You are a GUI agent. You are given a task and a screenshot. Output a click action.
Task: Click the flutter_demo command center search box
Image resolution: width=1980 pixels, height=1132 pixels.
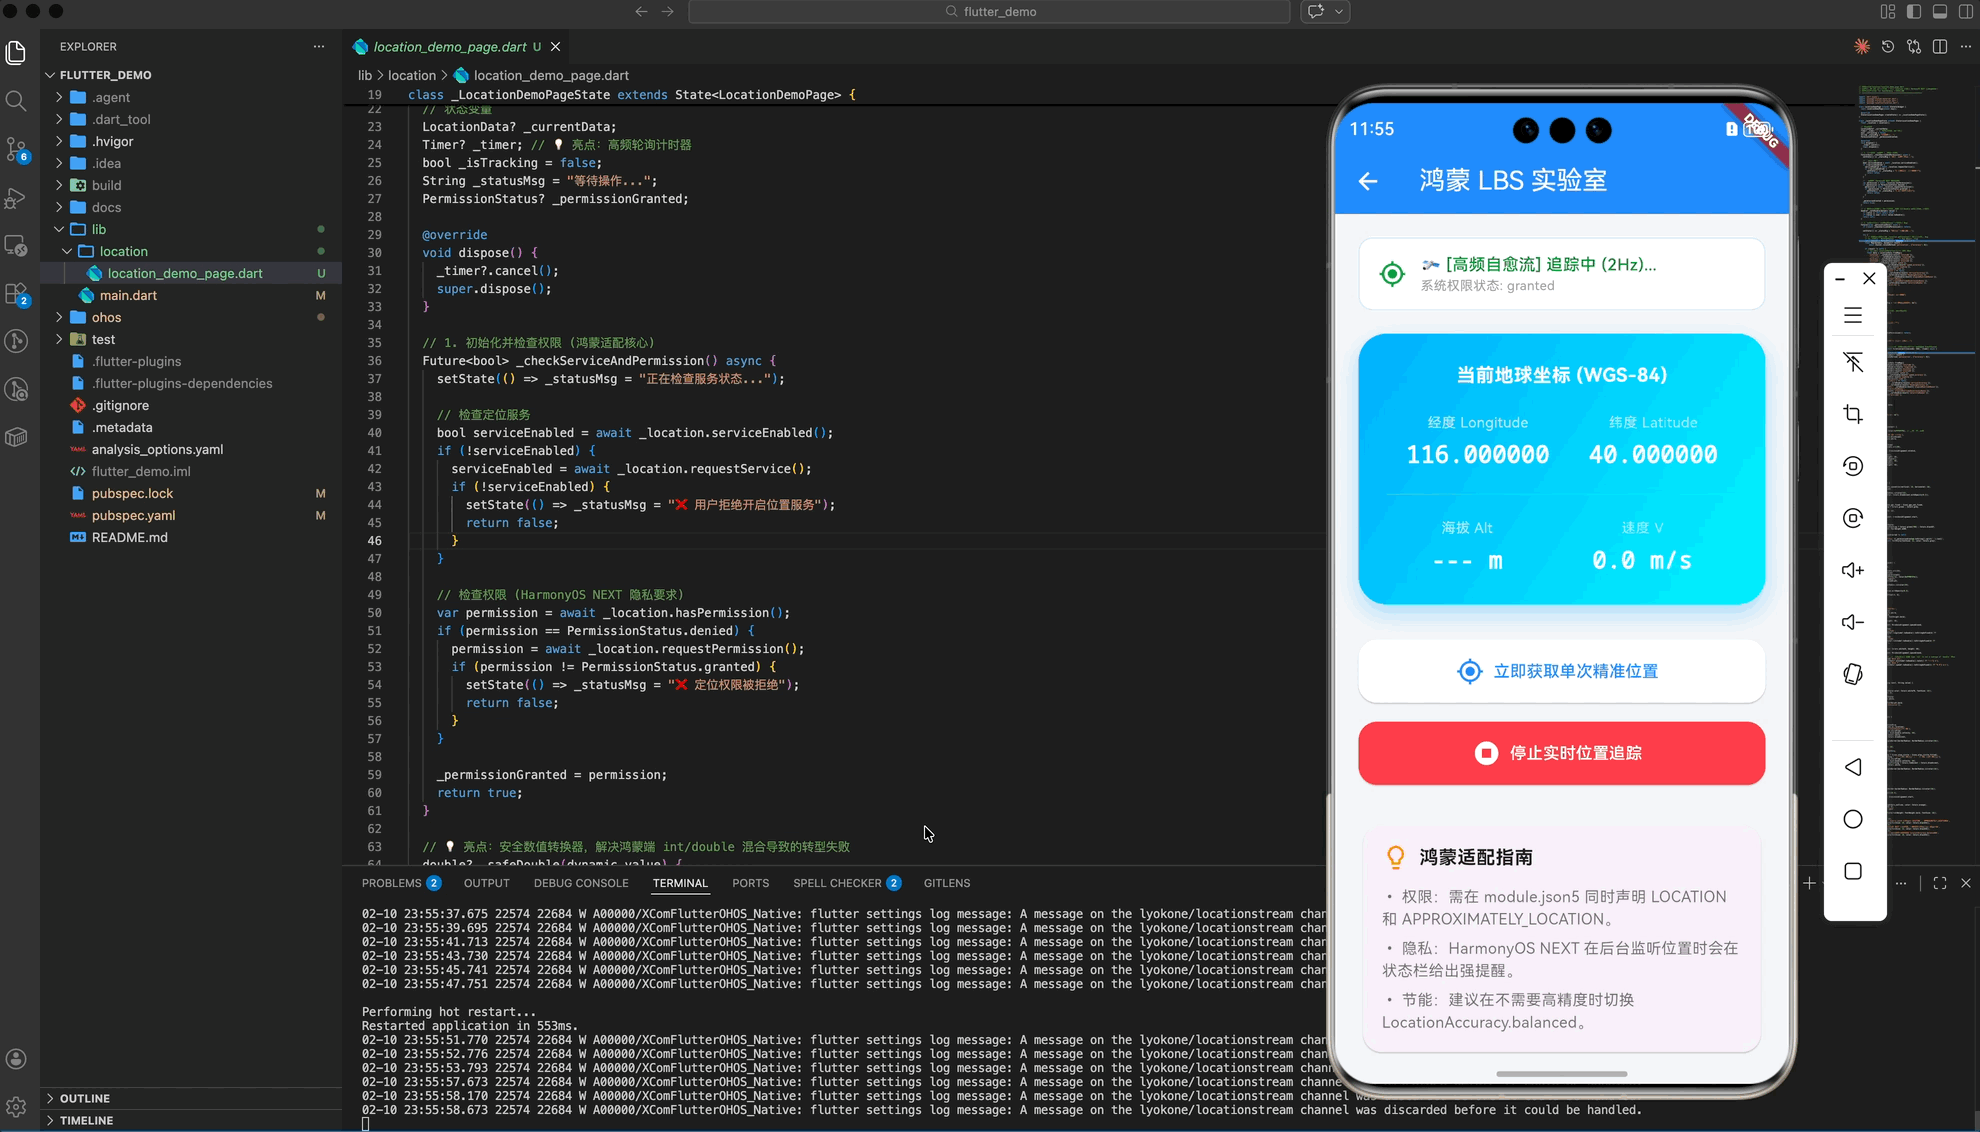click(x=989, y=11)
